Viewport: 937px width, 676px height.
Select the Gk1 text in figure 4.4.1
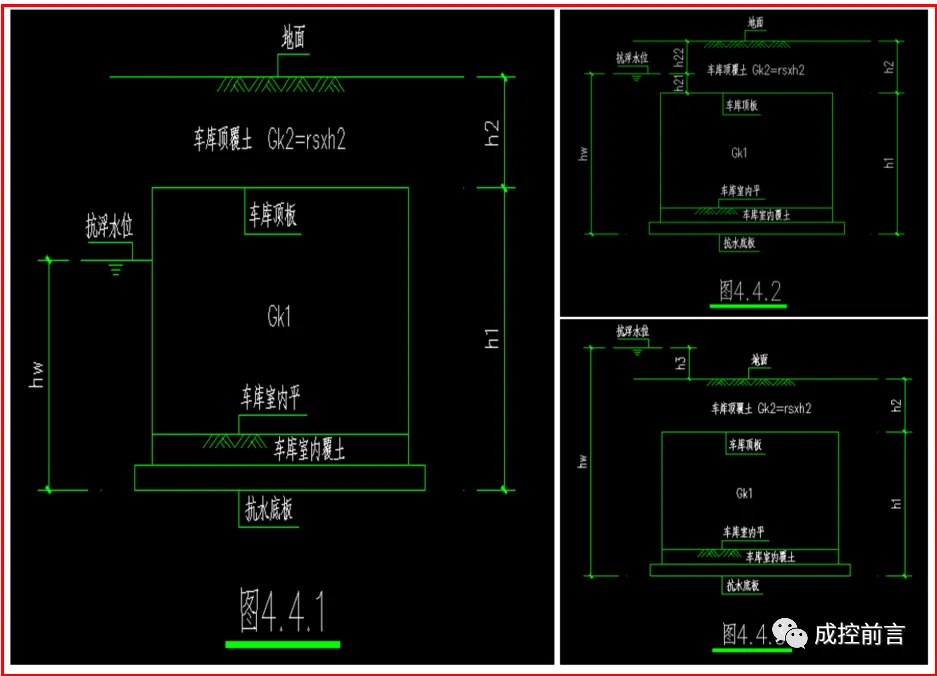[279, 316]
